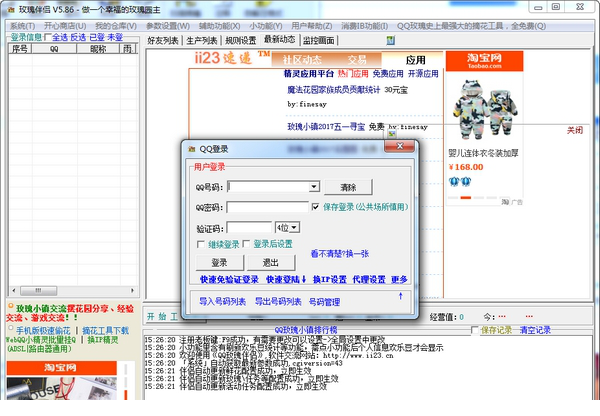Open the 应用 web tab

point(416,60)
